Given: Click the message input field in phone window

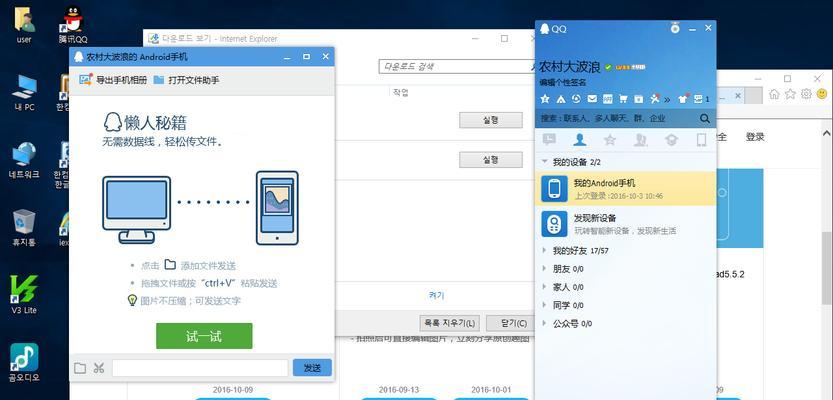Looking at the screenshot, I should [200, 368].
